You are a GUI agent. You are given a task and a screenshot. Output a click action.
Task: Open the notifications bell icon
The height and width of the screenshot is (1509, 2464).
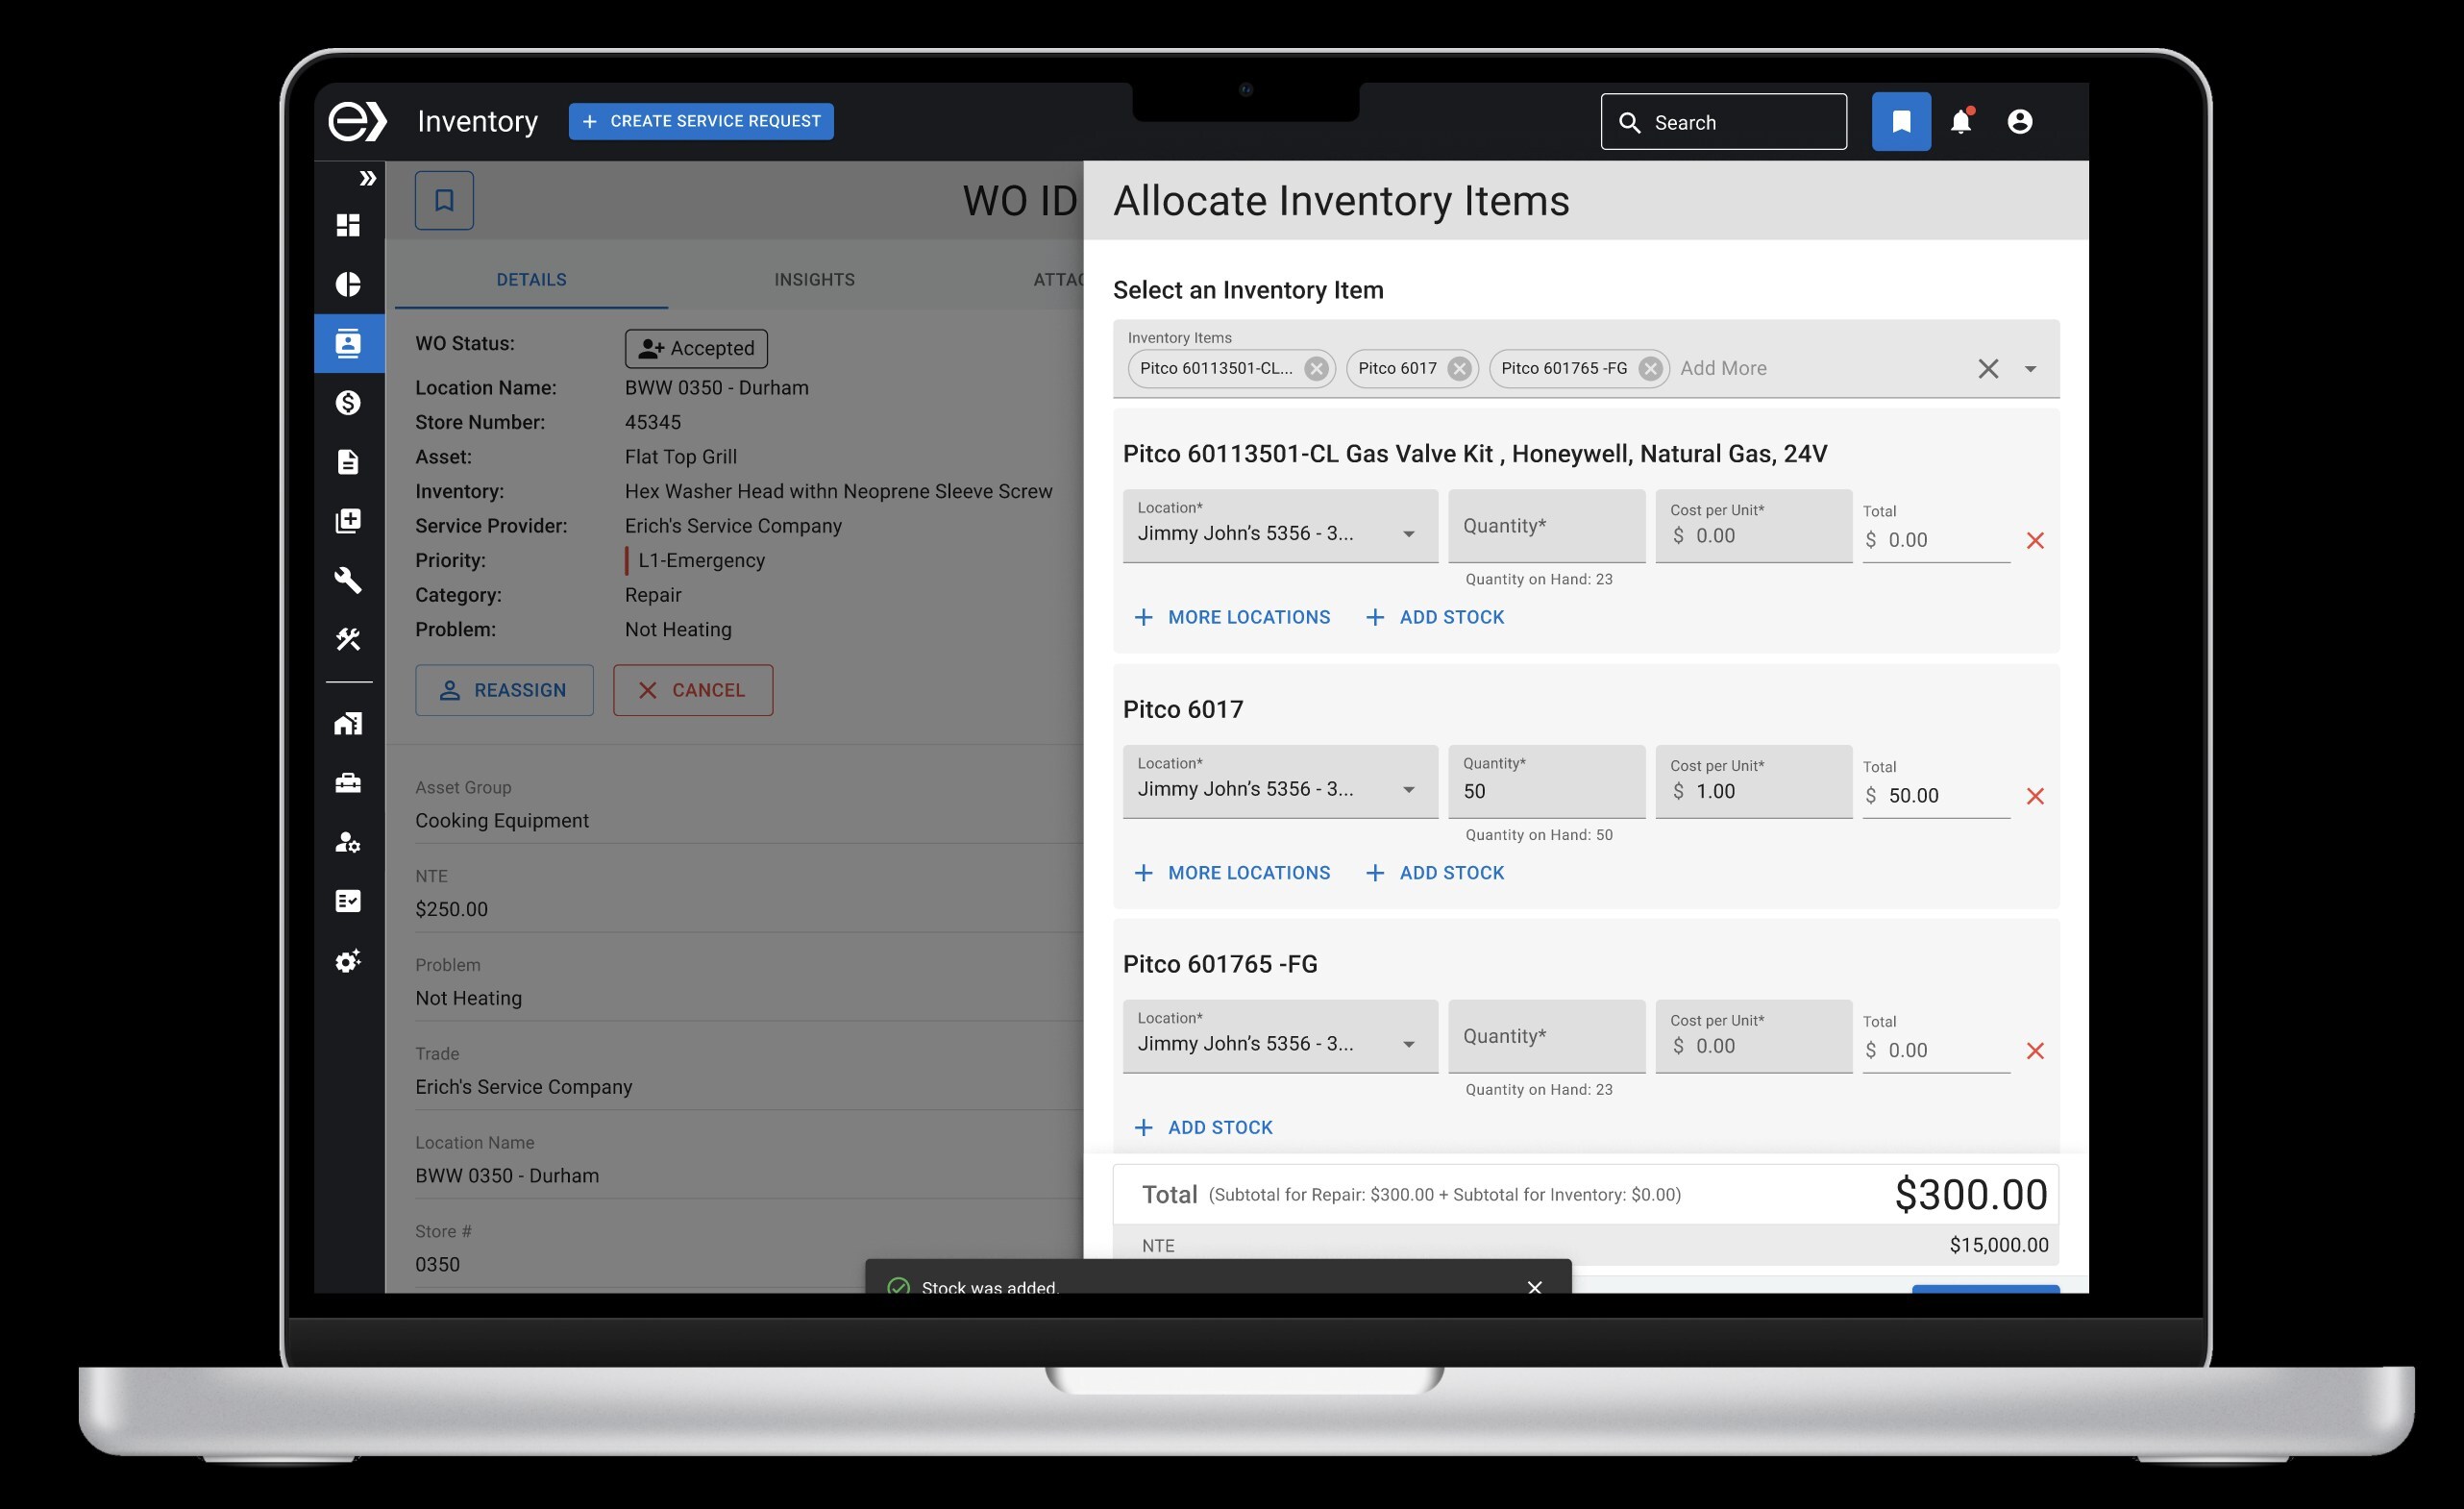(x=1959, y=121)
